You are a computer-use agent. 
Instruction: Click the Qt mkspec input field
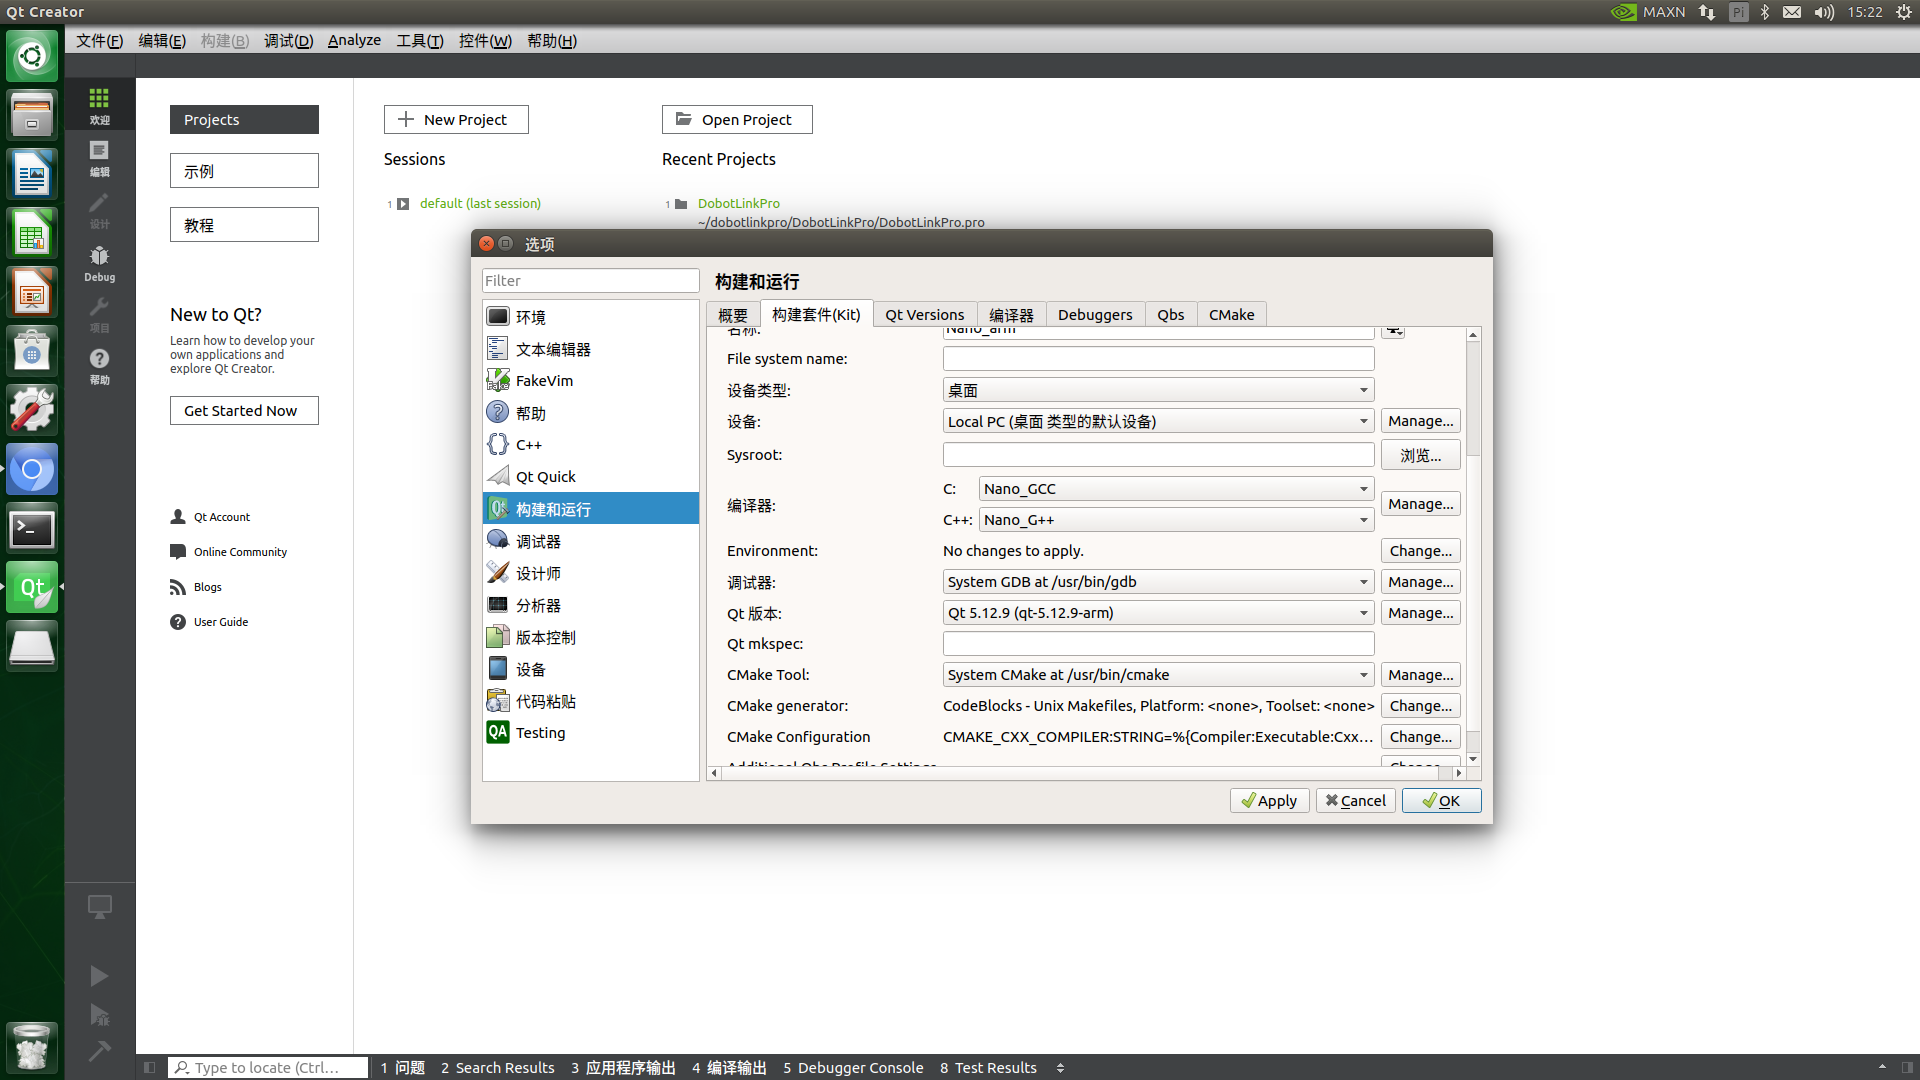[1158, 644]
